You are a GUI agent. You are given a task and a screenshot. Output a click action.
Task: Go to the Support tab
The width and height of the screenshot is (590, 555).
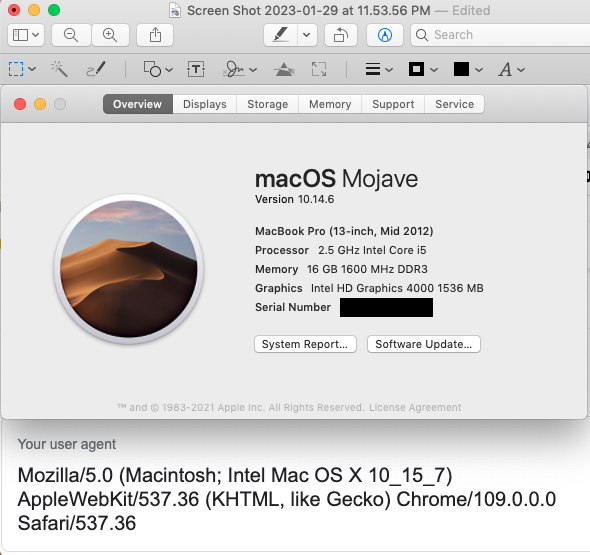pyautogui.click(x=393, y=104)
